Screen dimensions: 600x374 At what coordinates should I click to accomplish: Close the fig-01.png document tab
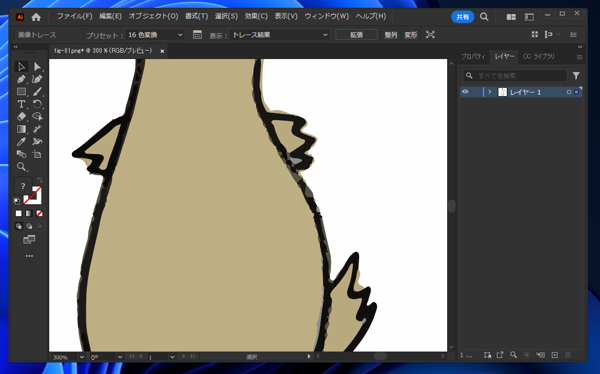tap(162, 51)
